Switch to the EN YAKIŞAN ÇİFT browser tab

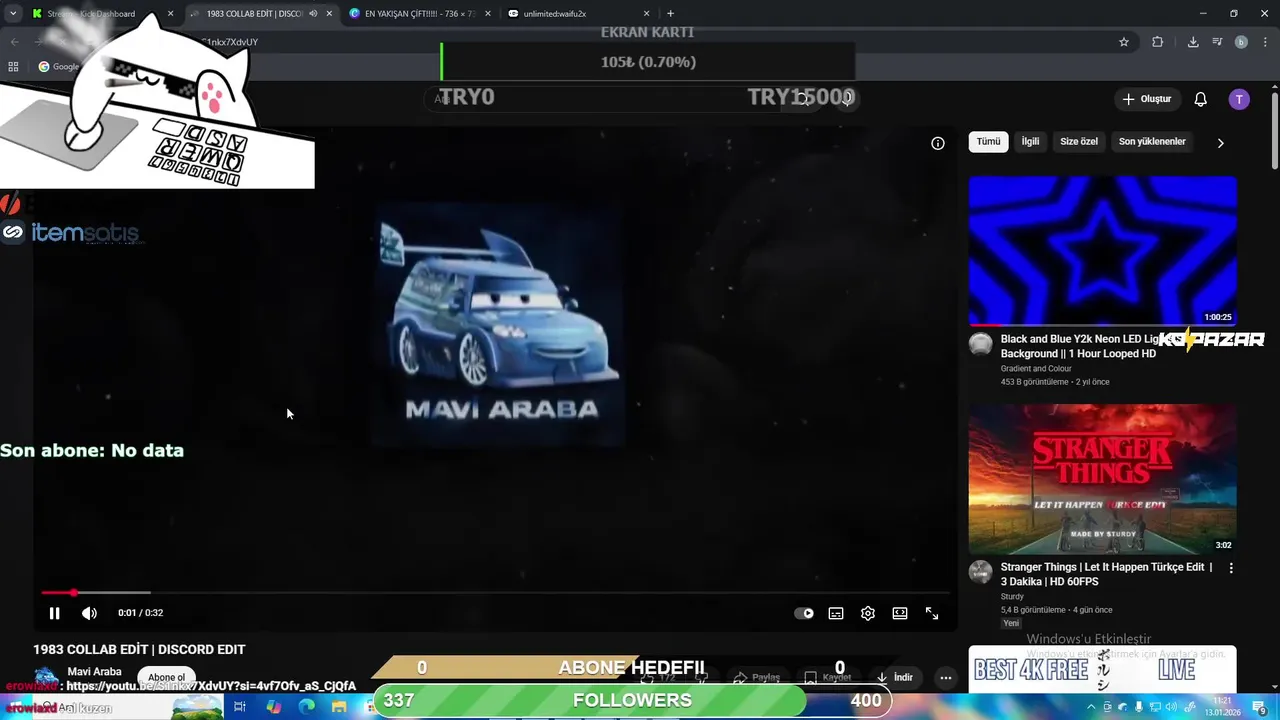[419, 14]
